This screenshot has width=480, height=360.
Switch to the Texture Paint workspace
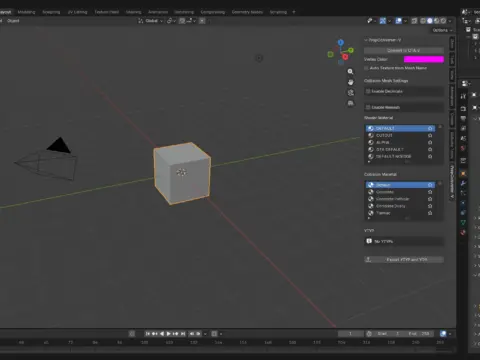point(106,12)
